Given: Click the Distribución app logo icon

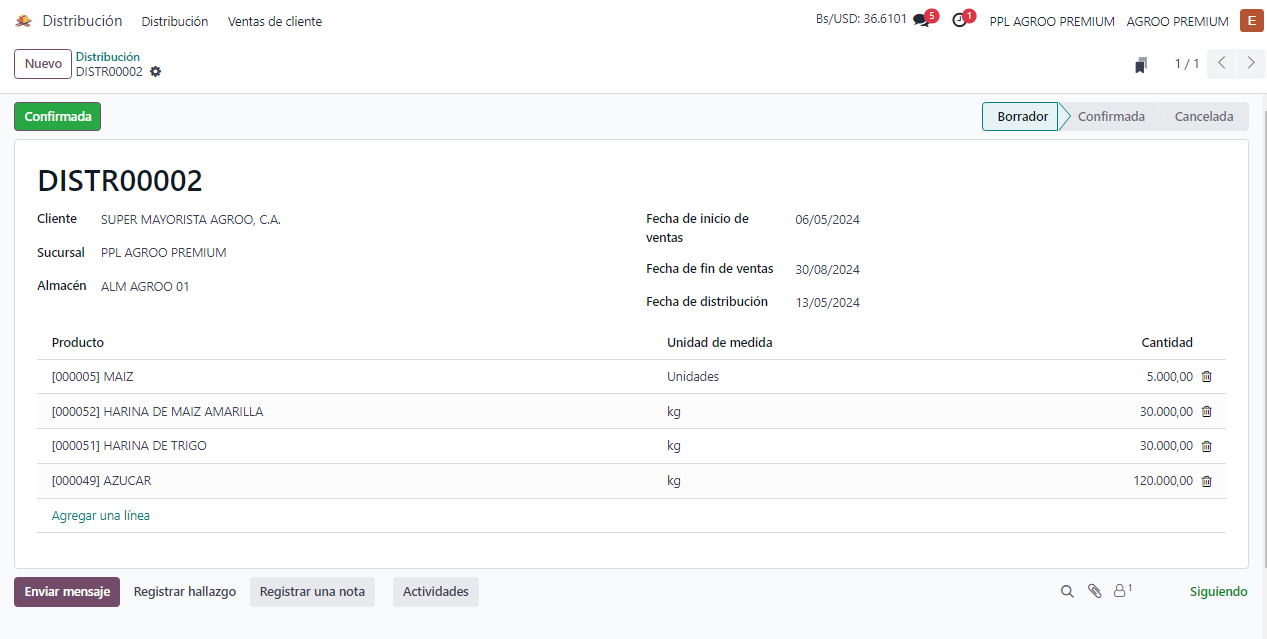Looking at the screenshot, I should pos(23,21).
